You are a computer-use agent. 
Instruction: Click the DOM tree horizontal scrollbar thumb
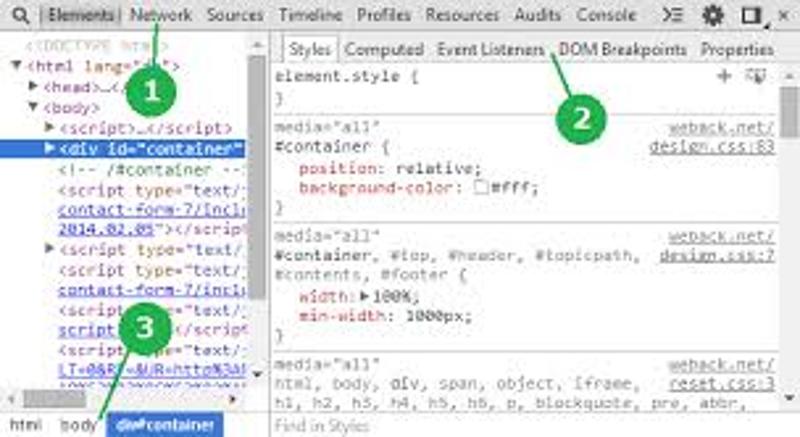55,398
